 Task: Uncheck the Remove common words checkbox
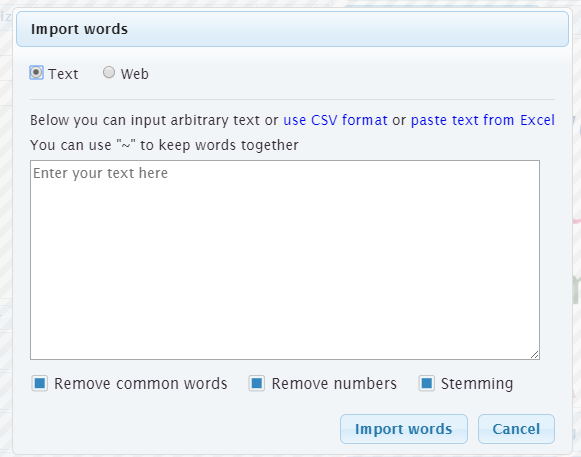pyautogui.click(x=40, y=383)
